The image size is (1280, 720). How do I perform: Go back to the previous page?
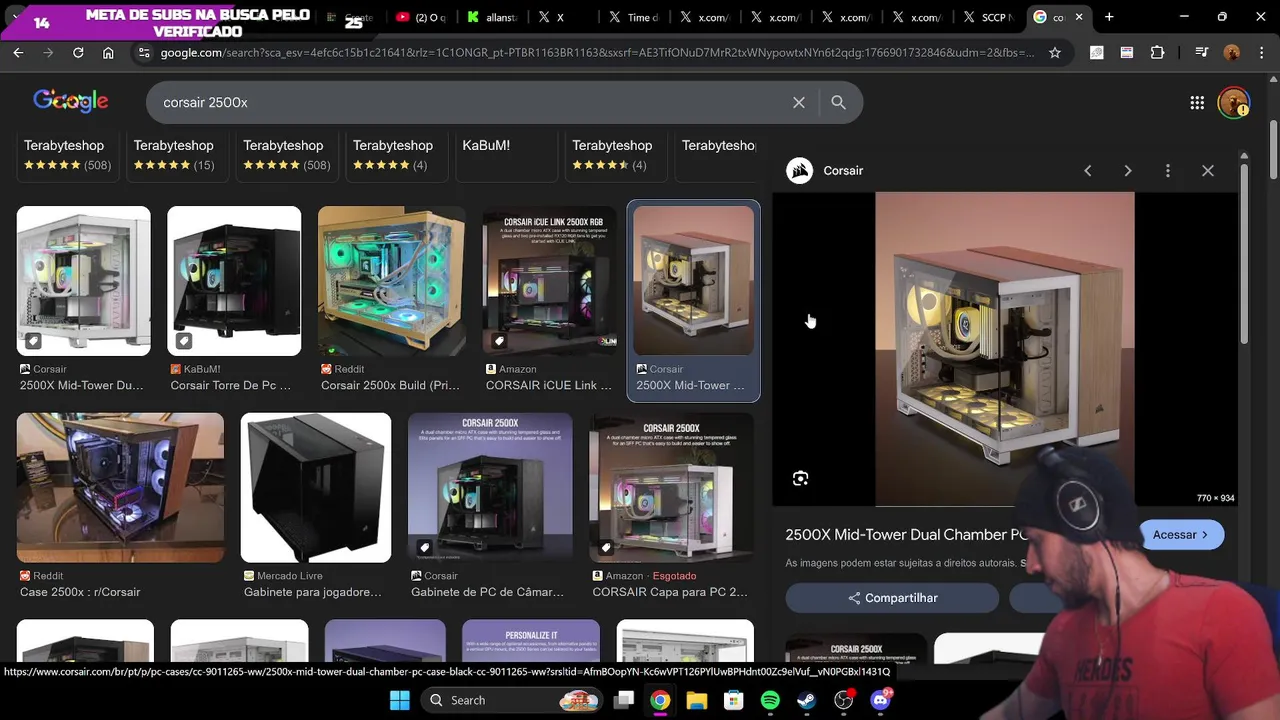point(18,52)
